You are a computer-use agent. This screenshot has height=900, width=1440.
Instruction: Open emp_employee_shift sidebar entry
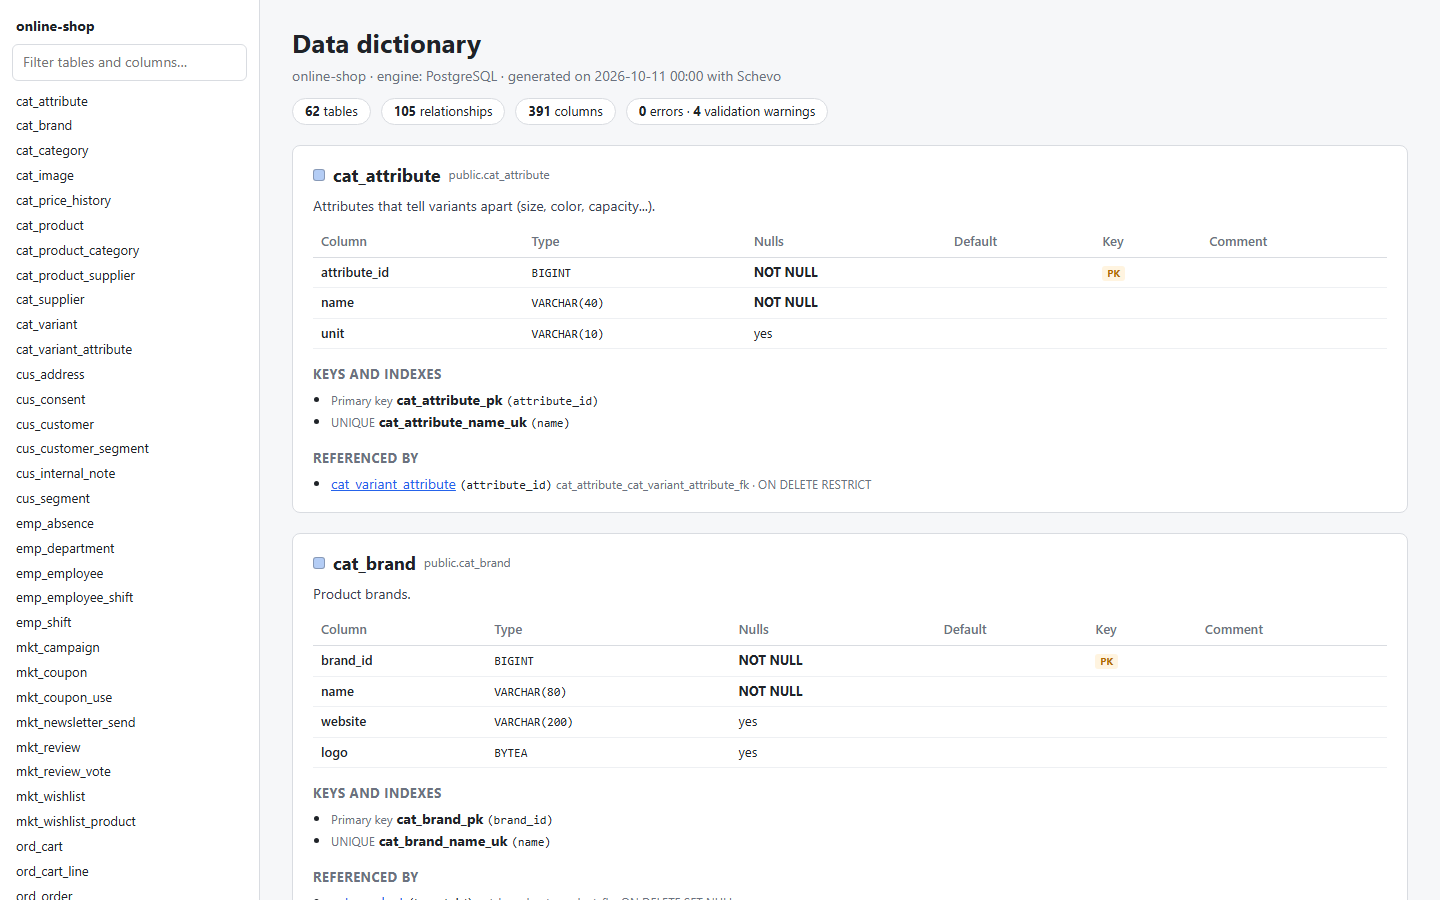click(75, 598)
